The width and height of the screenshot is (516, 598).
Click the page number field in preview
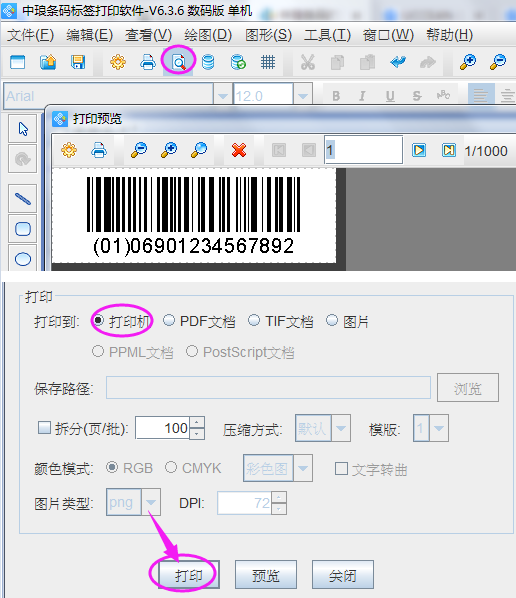coord(363,150)
